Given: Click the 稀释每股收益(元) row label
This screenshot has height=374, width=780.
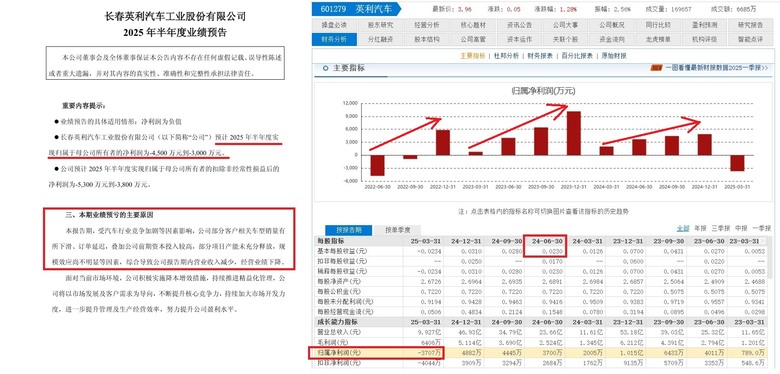Looking at the screenshot, I should pos(341,271).
